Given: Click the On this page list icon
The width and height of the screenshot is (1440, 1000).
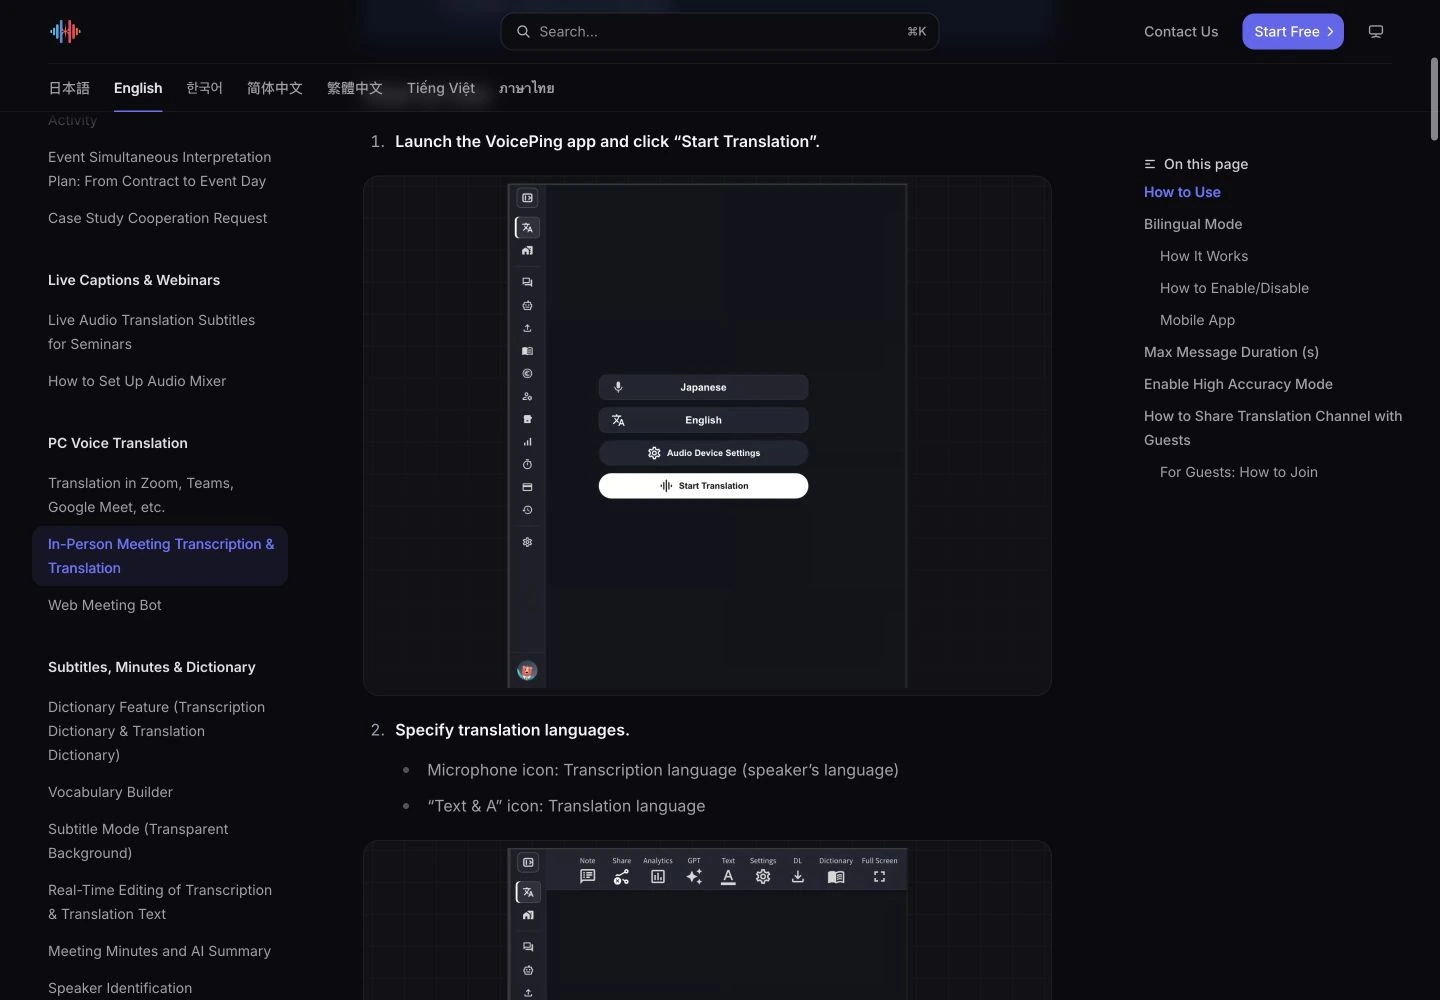Looking at the screenshot, I should coord(1150,164).
